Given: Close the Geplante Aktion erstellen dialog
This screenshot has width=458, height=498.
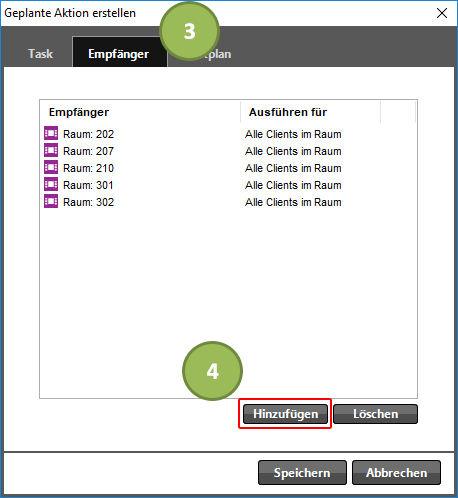Looking at the screenshot, I should (x=442, y=13).
